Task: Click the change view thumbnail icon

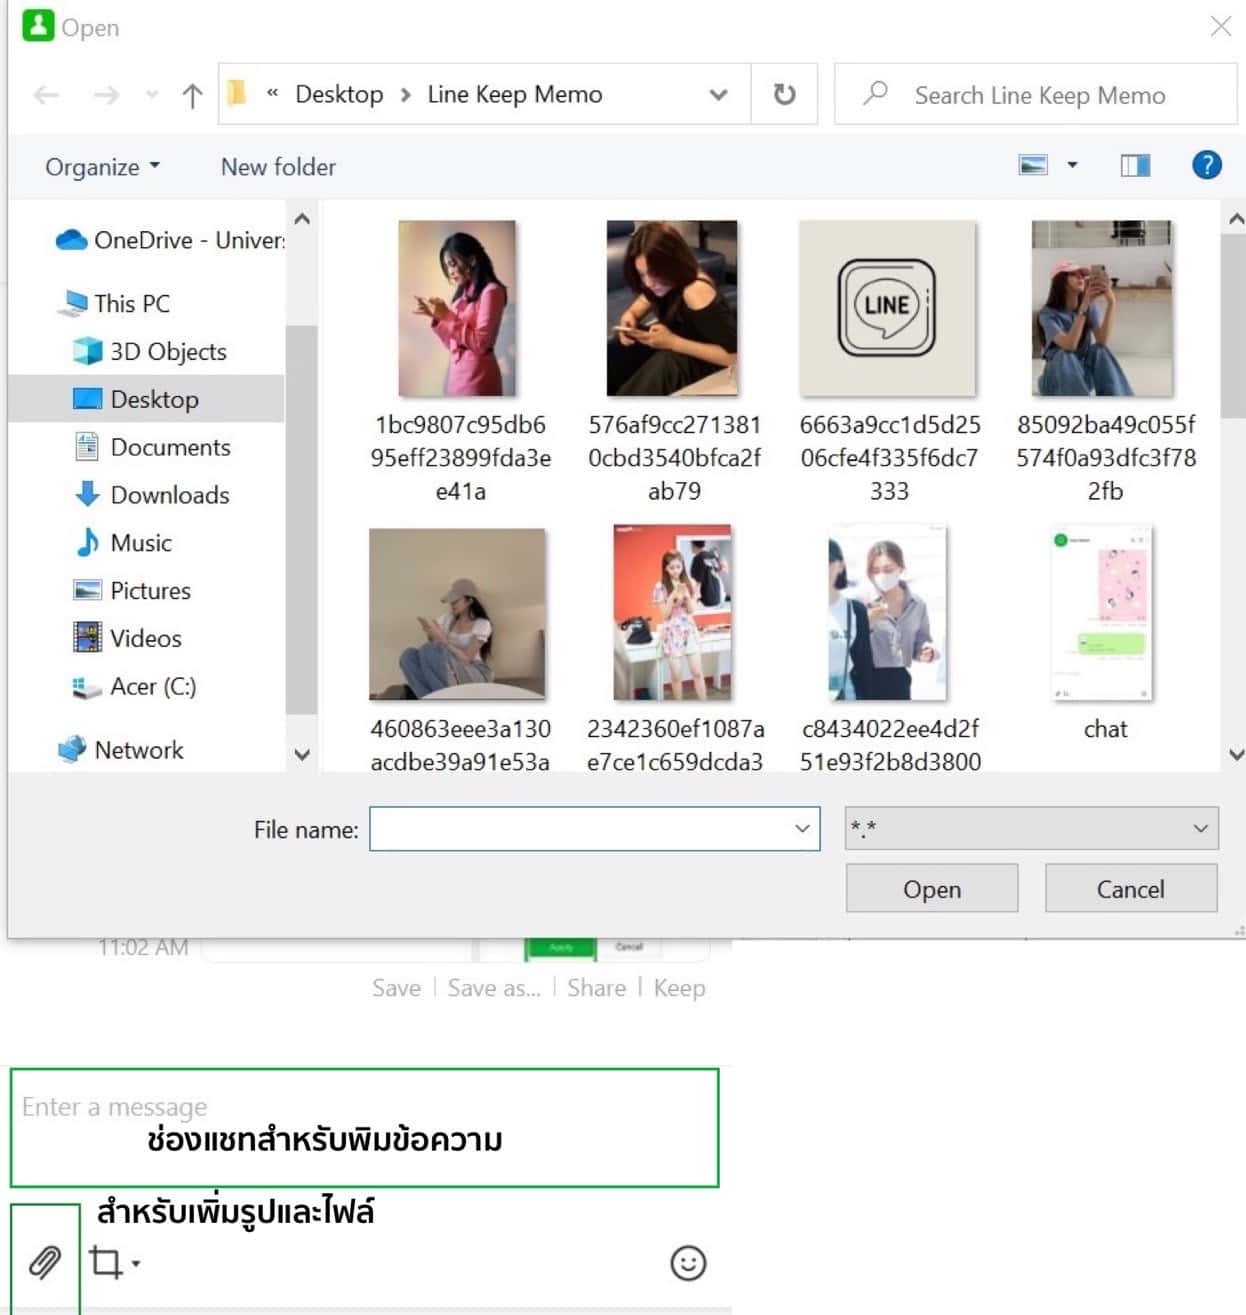Action: point(1032,165)
